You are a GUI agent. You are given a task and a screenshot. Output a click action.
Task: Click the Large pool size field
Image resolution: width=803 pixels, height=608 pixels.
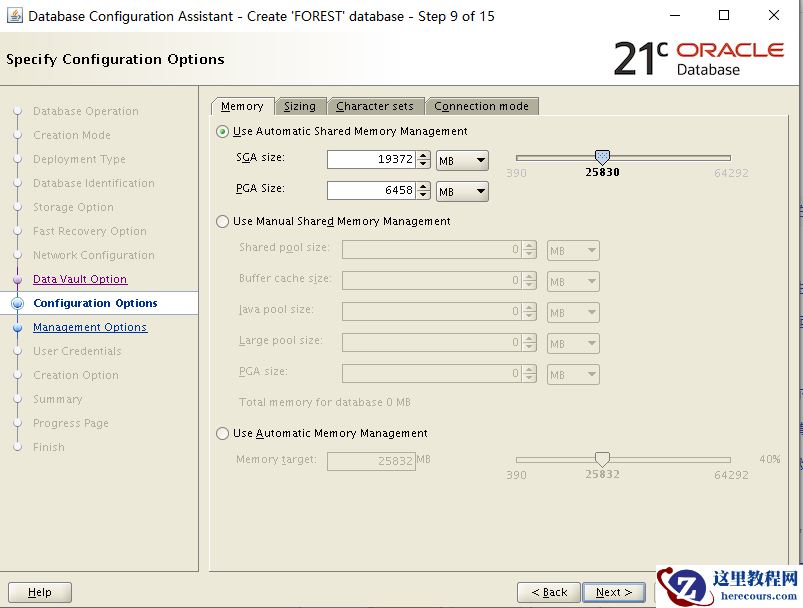click(432, 343)
